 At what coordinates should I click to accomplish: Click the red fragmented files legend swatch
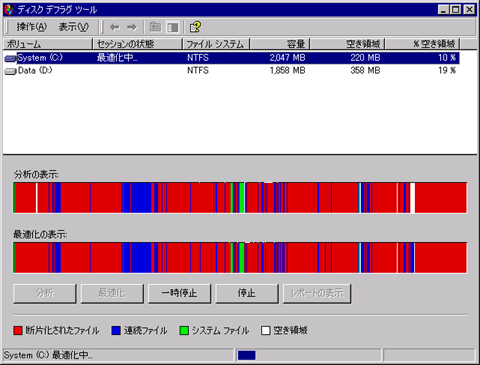[x=18, y=331]
